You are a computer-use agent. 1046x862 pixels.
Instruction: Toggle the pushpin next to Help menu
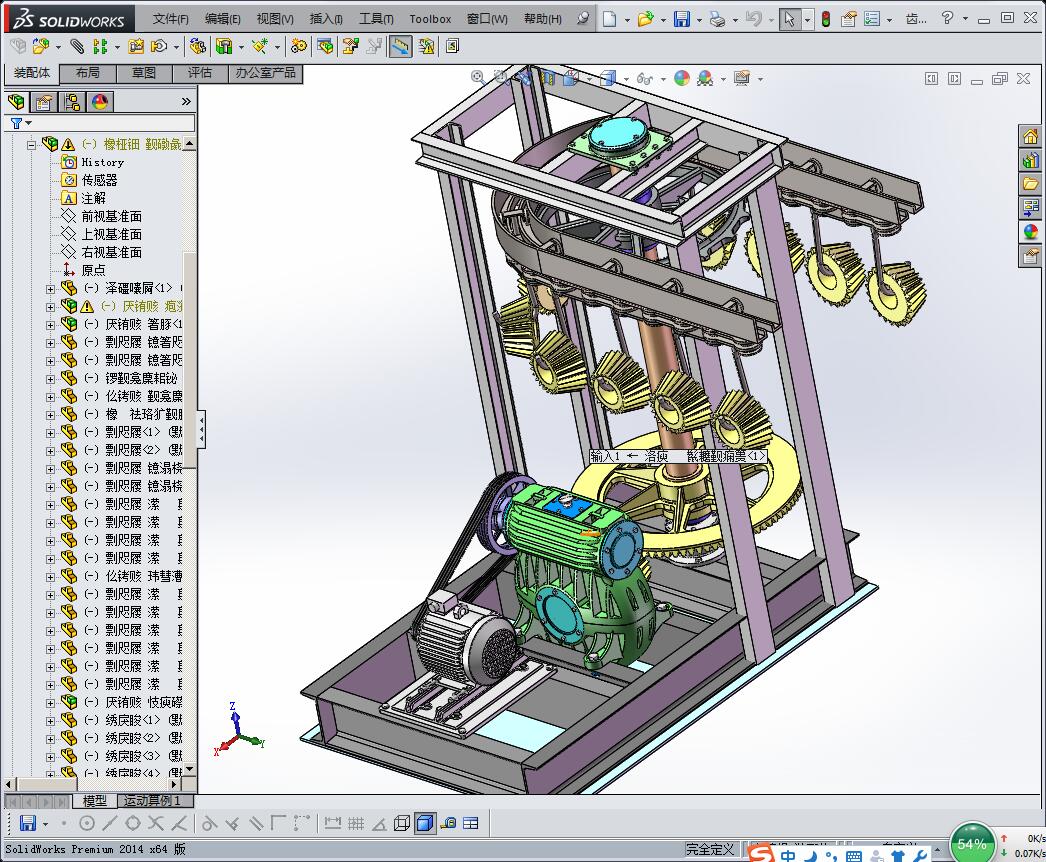(x=583, y=19)
